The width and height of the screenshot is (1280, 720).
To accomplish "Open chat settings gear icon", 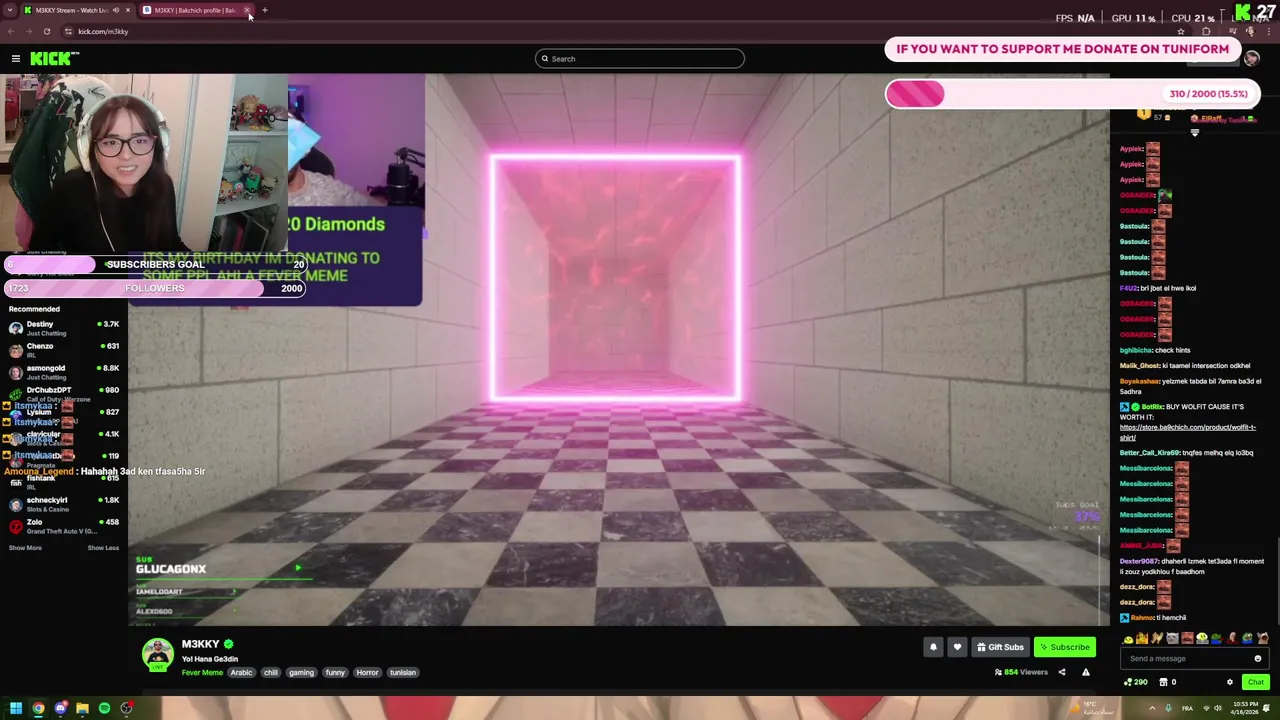I will coord(1230,682).
